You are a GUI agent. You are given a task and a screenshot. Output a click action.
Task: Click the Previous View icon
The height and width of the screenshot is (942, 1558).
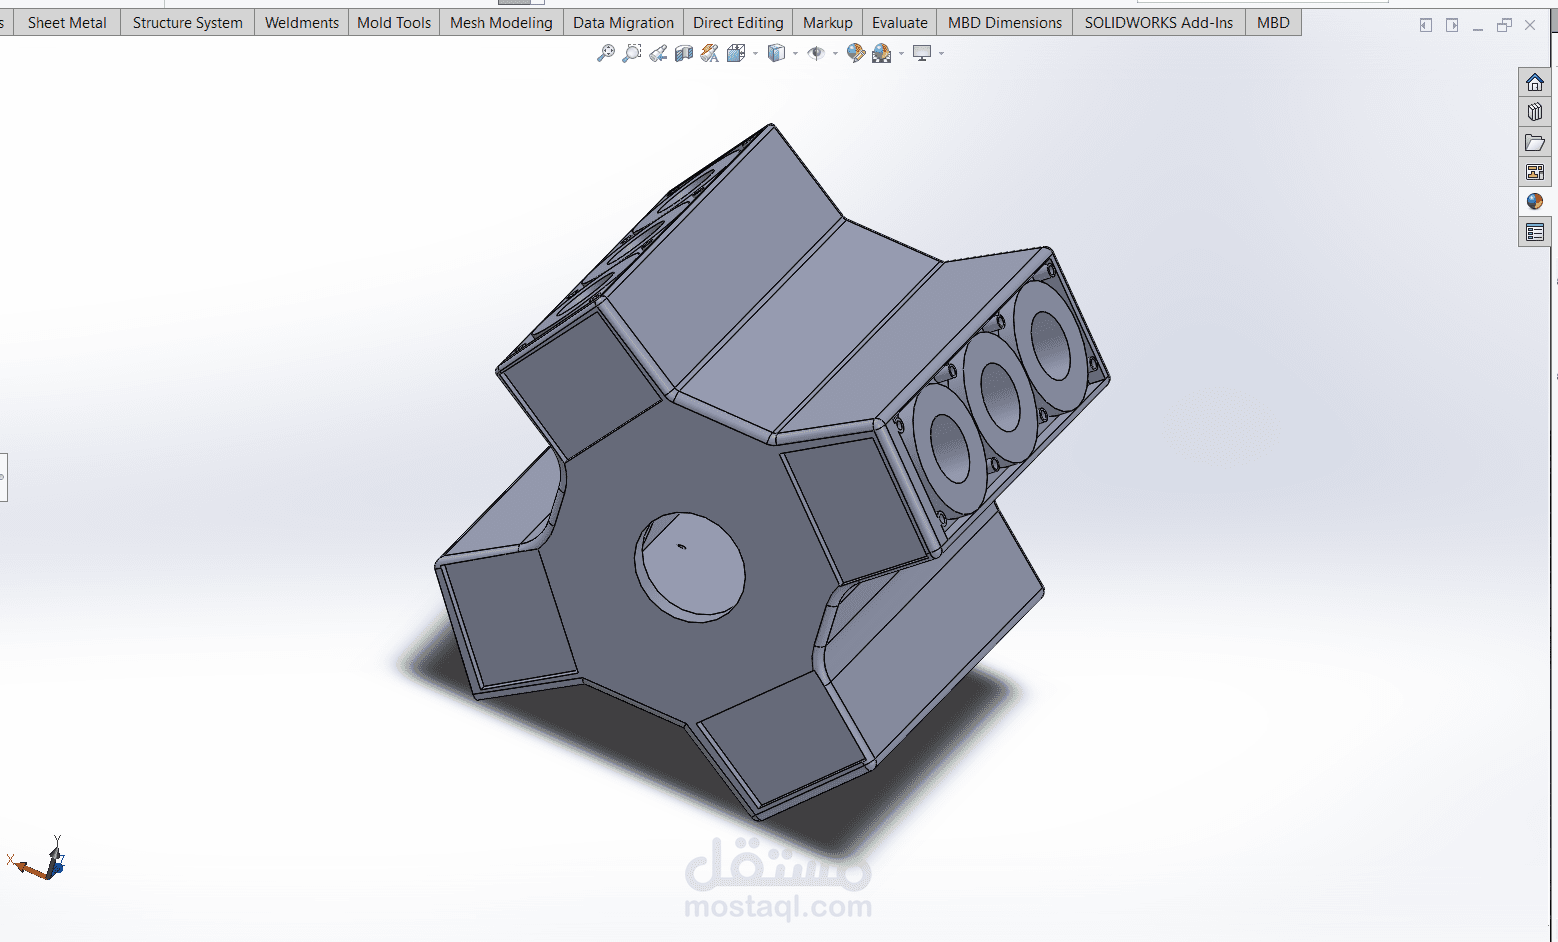tap(658, 53)
